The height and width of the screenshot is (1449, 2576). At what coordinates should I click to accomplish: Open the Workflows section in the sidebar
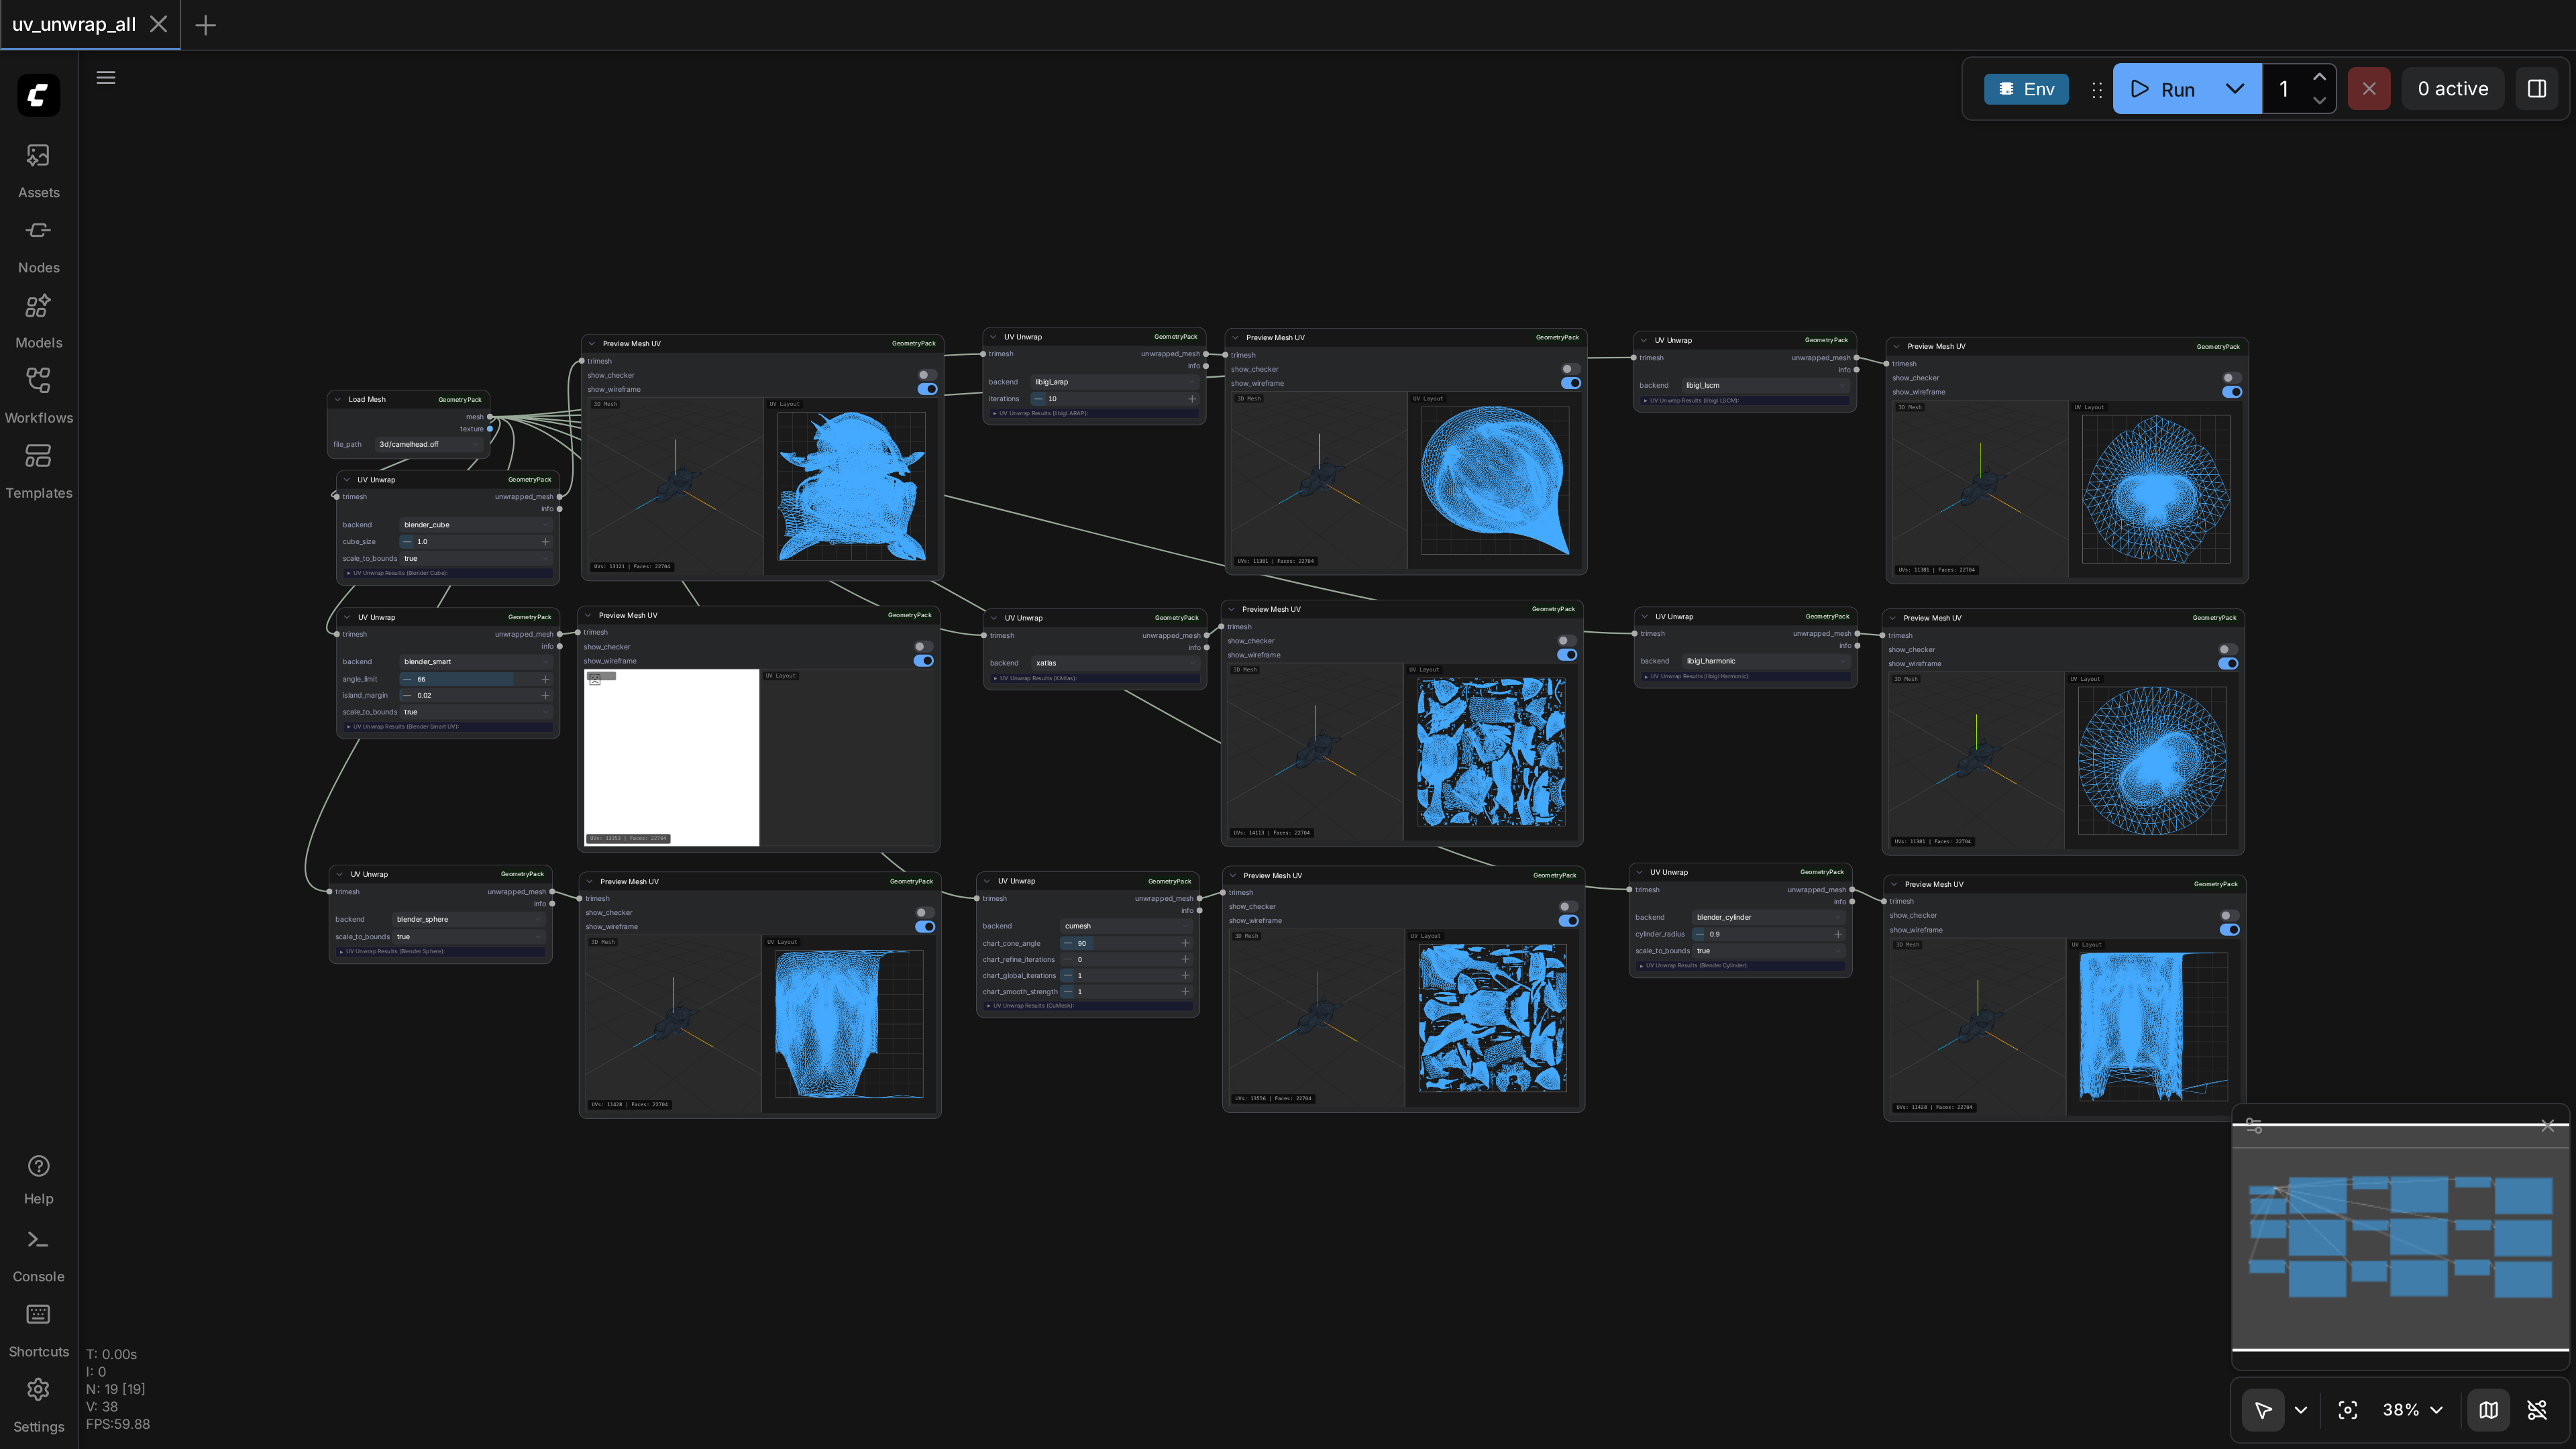[x=38, y=396]
